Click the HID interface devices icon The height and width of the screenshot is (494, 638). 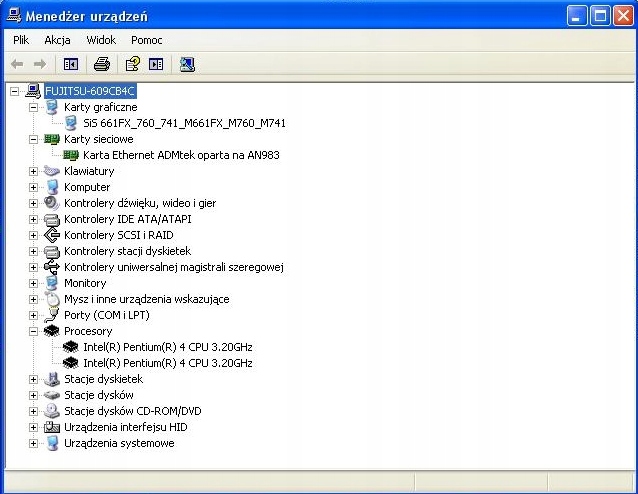pyautogui.click(x=52, y=427)
